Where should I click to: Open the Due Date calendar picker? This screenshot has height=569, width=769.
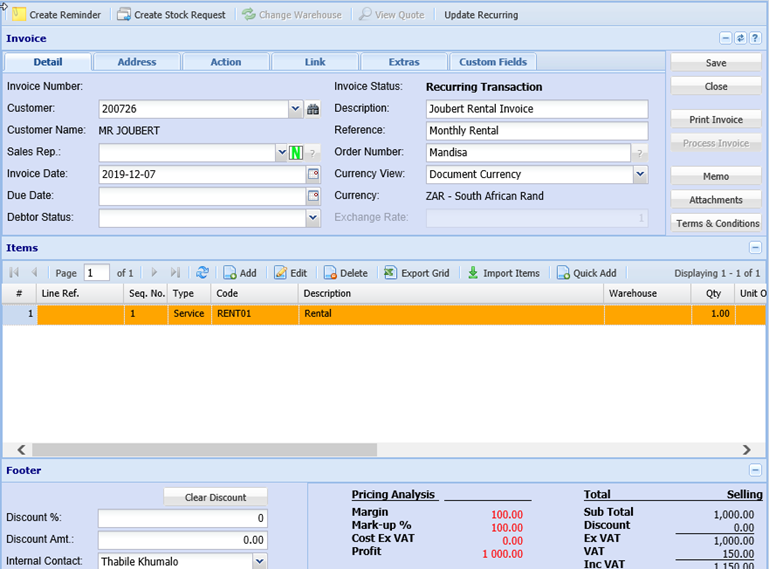312,196
